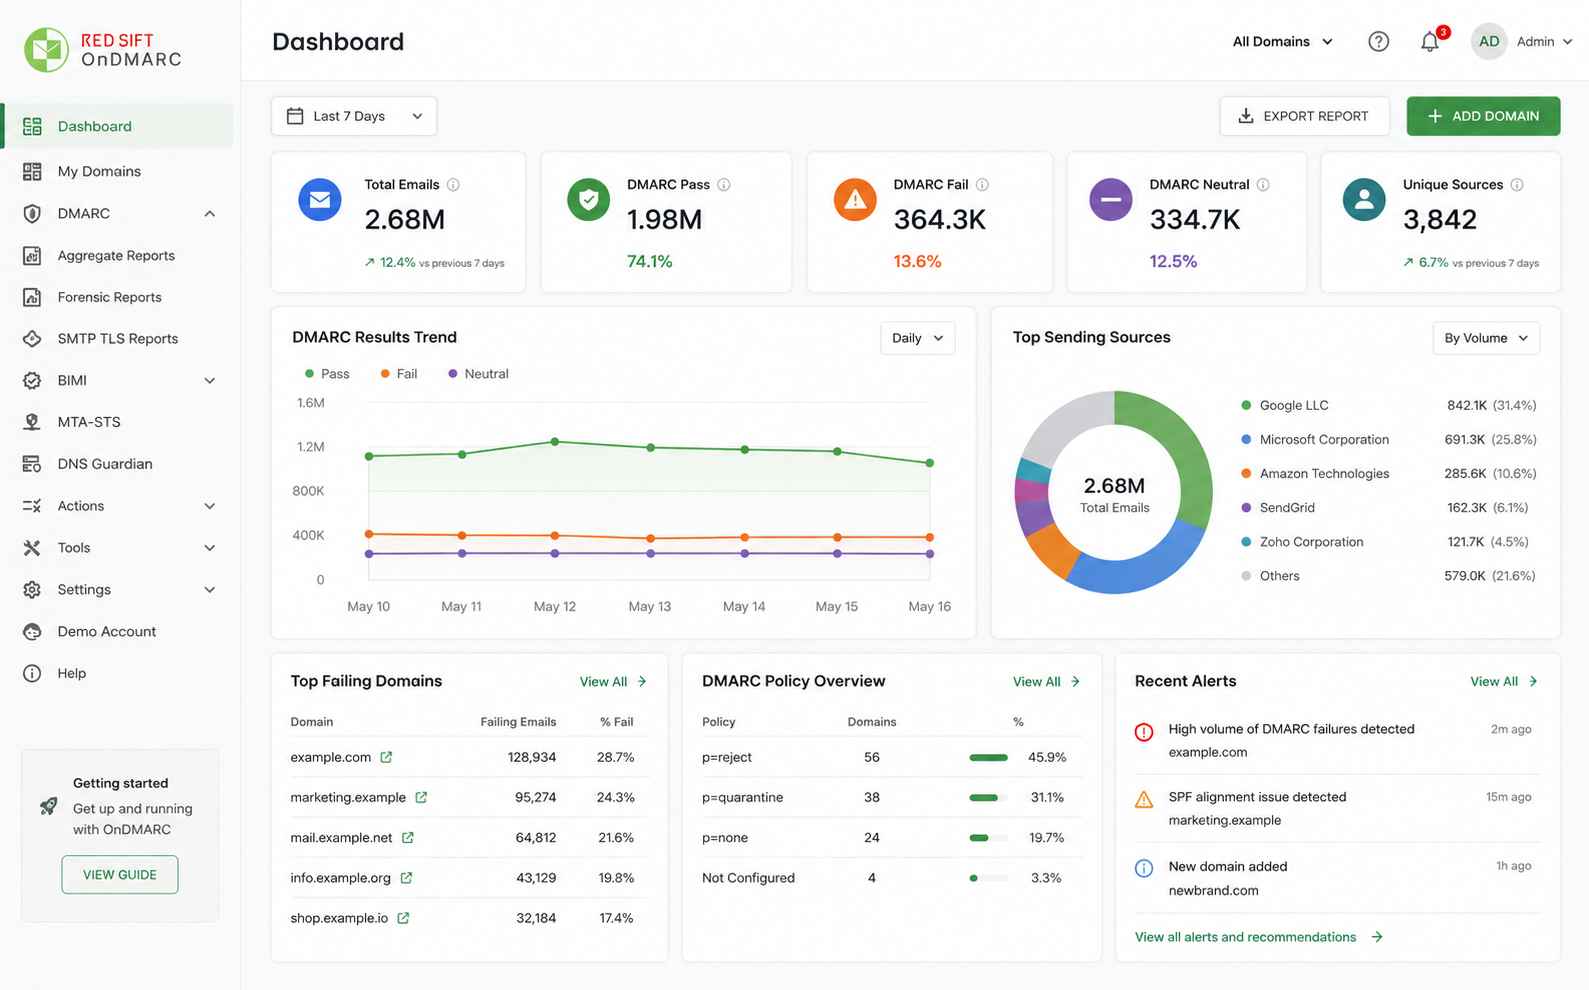This screenshot has width=1589, height=990.
Task: Click the Add Domain button
Action: point(1483,116)
